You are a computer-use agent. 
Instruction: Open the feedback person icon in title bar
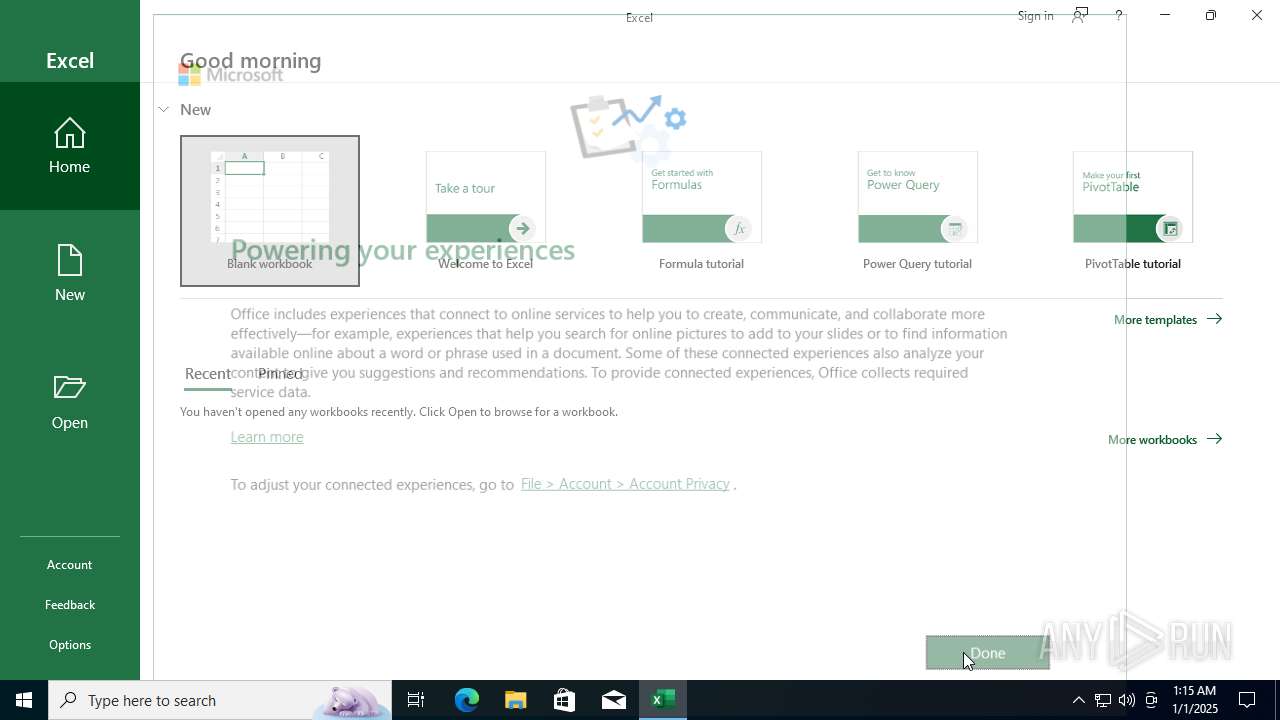[1080, 15]
